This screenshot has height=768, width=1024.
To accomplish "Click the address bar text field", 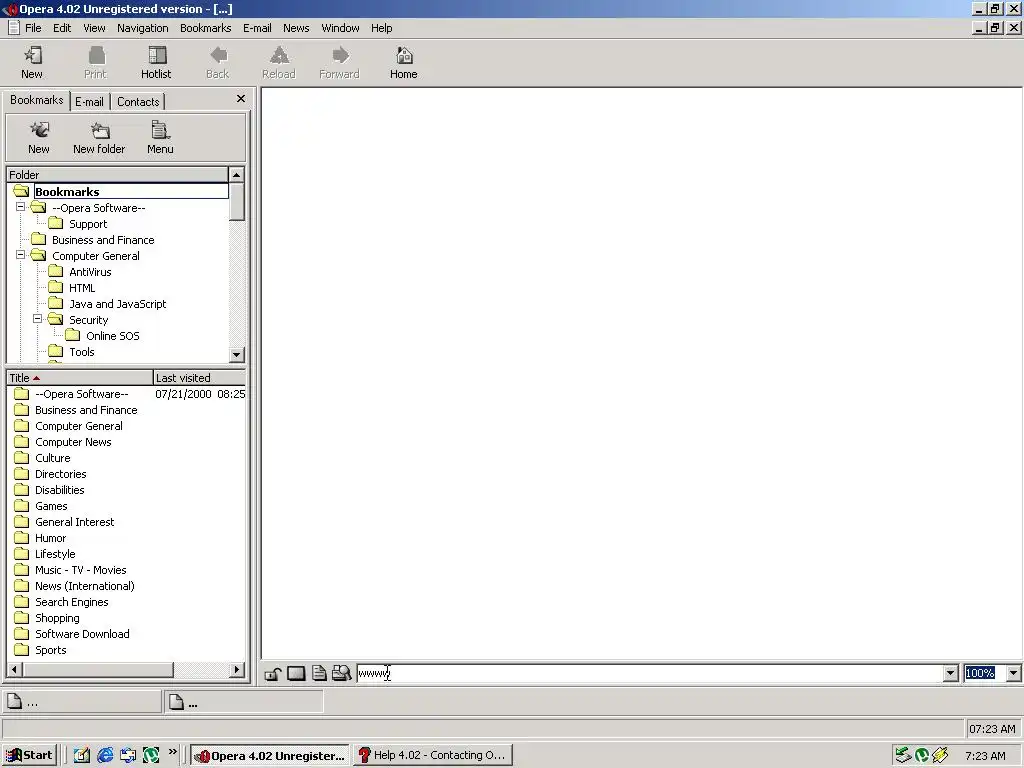I will [x=650, y=673].
